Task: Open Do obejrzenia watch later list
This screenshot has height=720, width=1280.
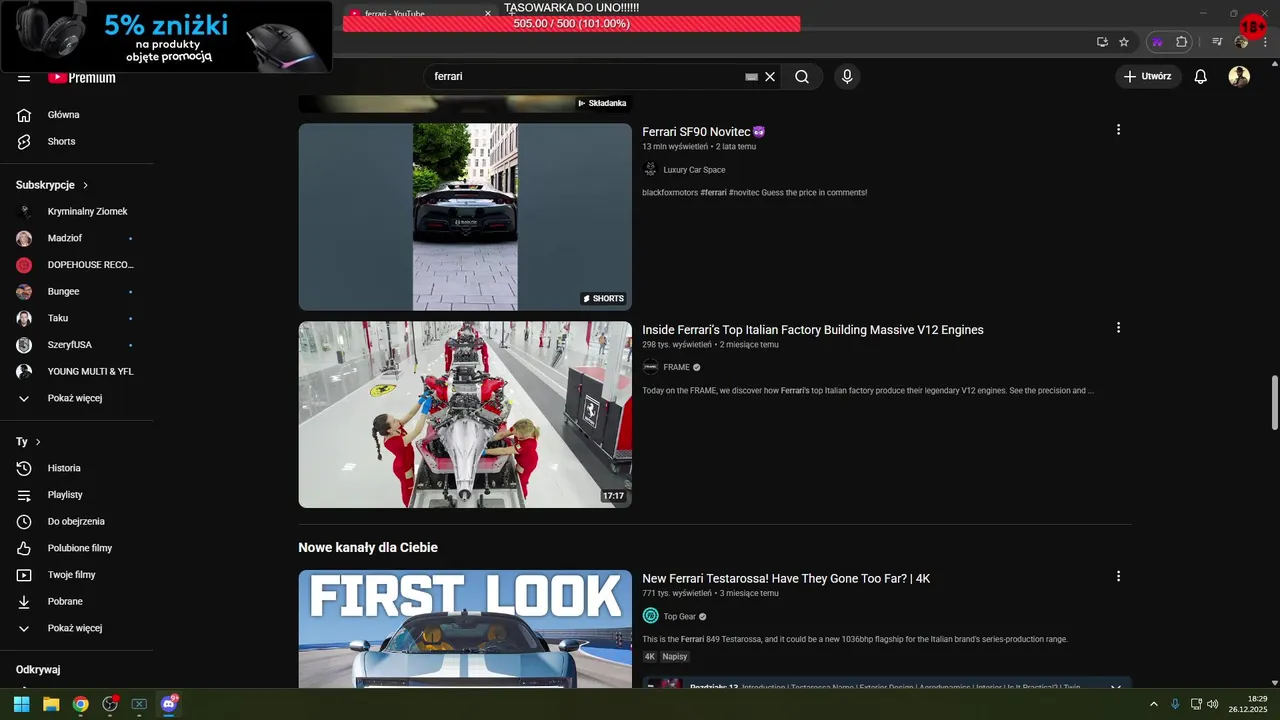Action: tap(77, 522)
